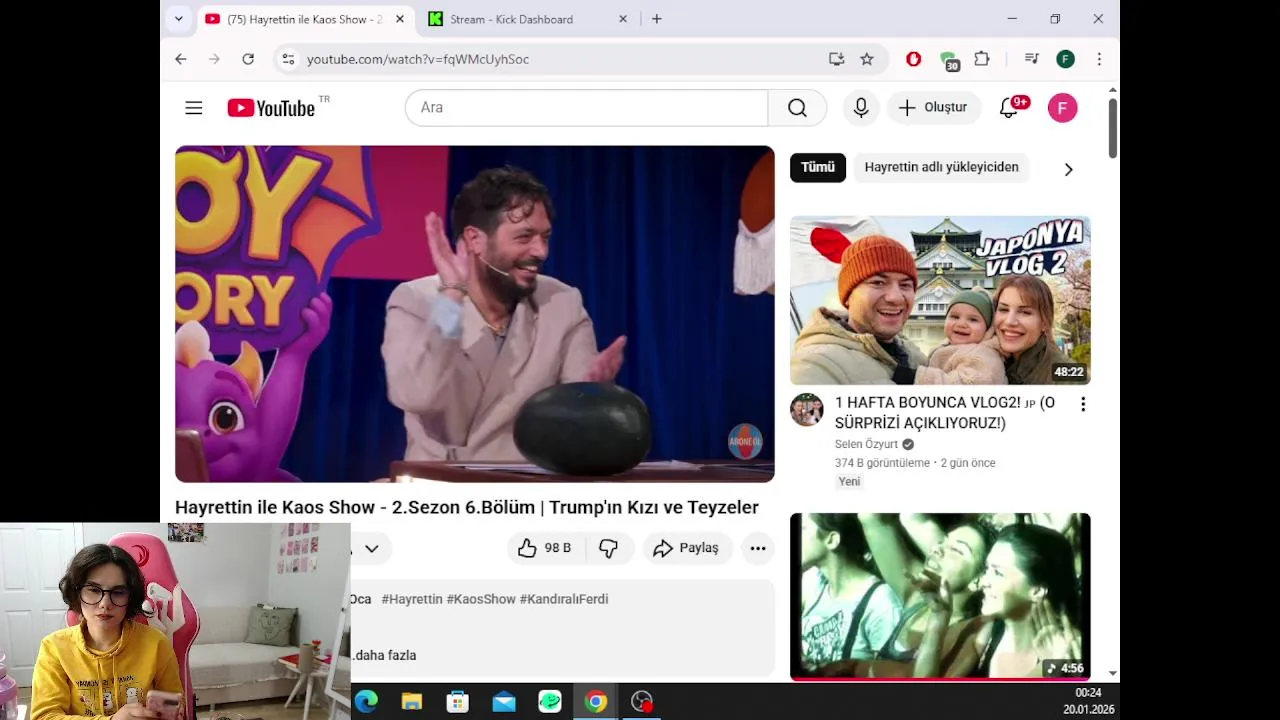Open the extensions puzzle icon
The height and width of the screenshot is (720, 1280).
(982, 59)
